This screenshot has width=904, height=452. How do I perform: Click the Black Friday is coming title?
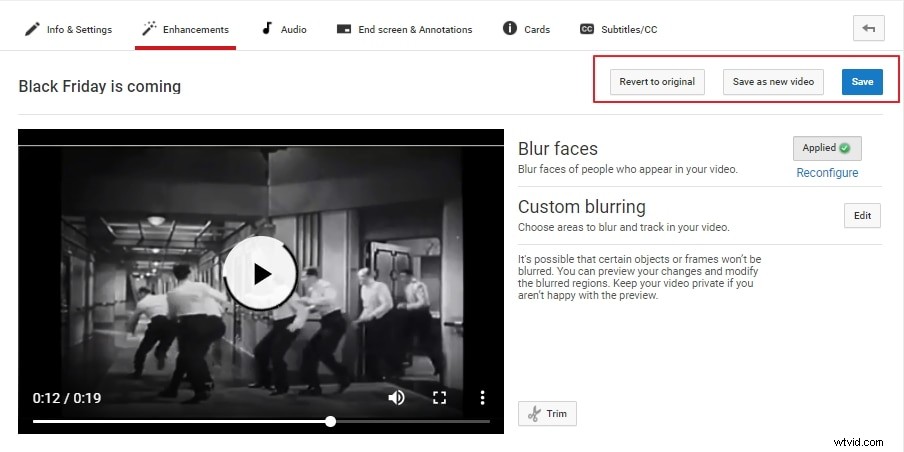click(100, 86)
